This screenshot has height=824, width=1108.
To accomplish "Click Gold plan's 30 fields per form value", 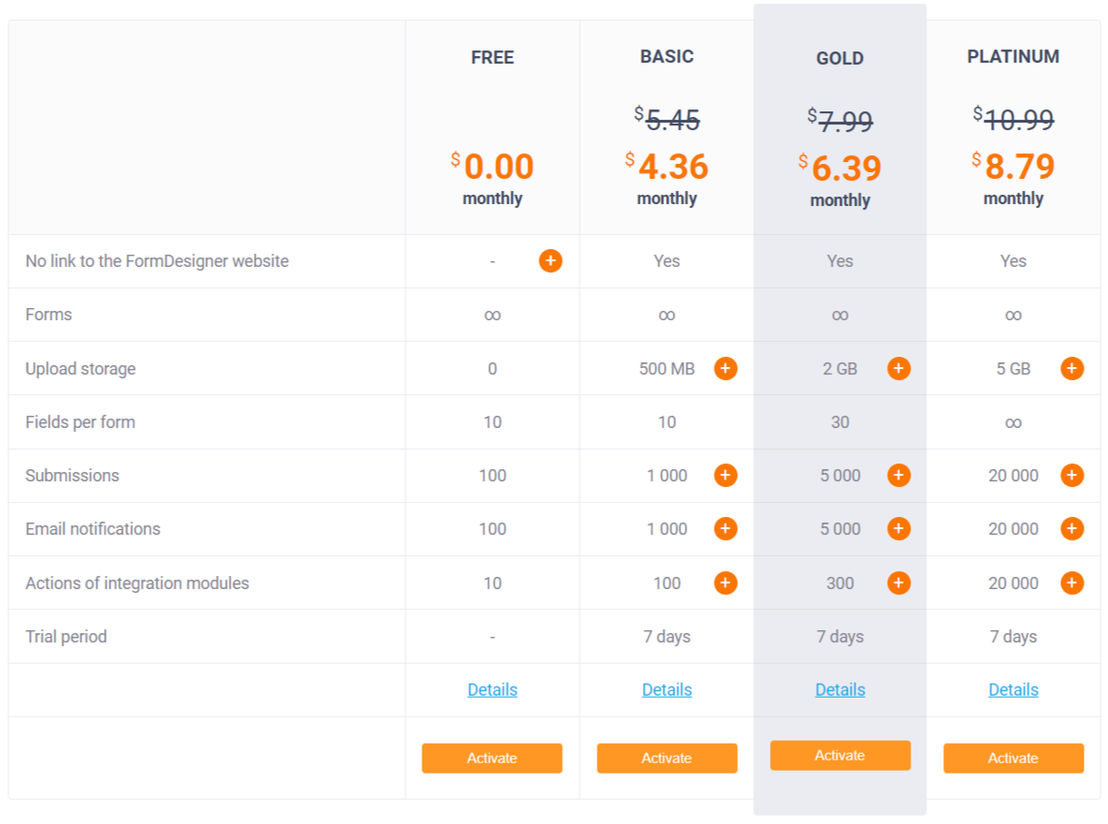I will coord(839,422).
